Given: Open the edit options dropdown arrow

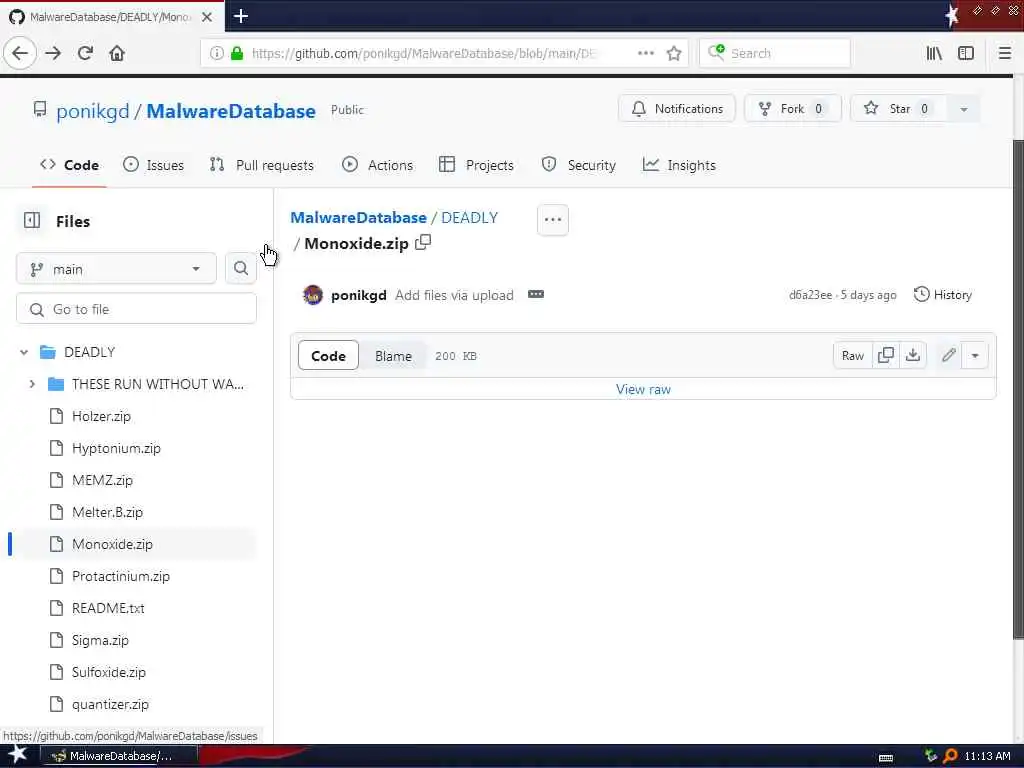Looking at the screenshot, I should tap(975, 355).
